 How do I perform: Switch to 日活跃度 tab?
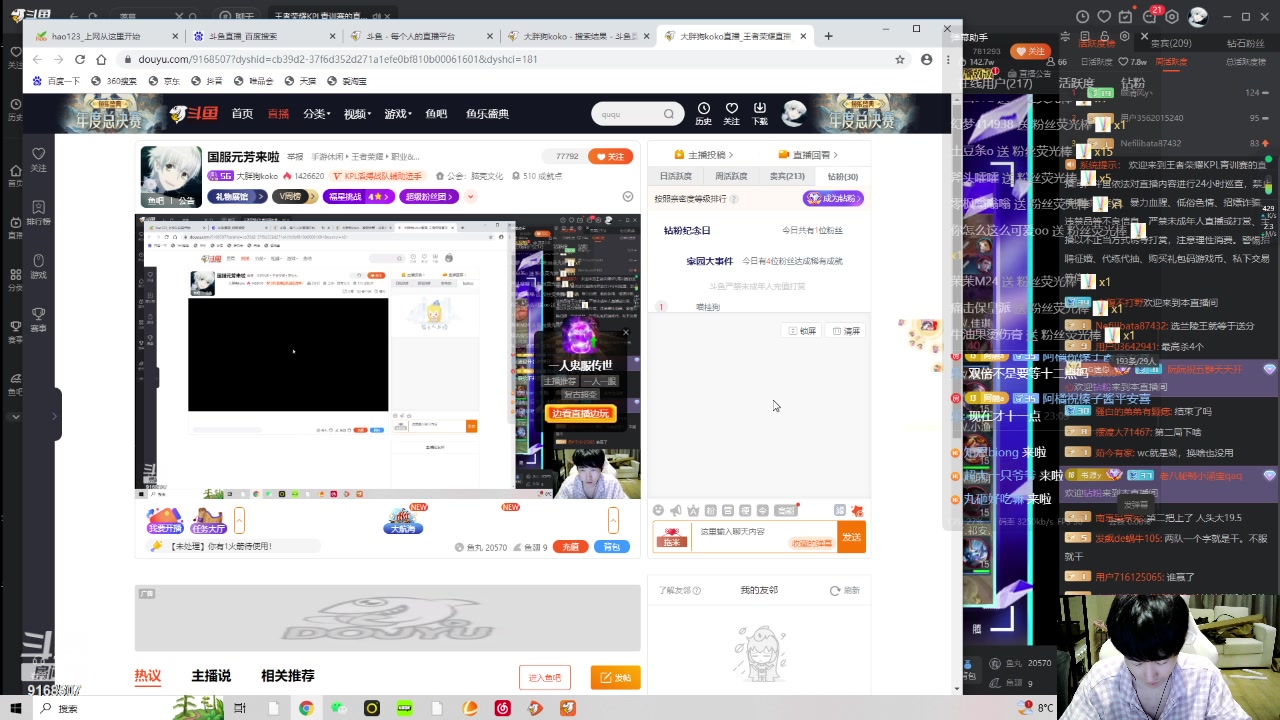[675, 176]
